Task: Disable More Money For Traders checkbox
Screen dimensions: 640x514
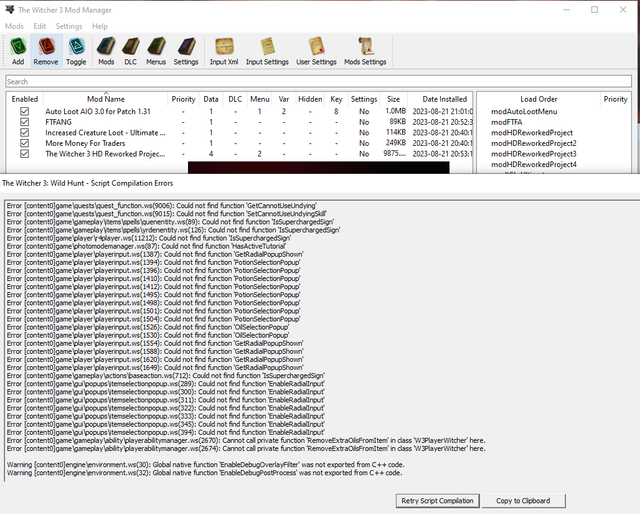Action: [x=24, y=143]
